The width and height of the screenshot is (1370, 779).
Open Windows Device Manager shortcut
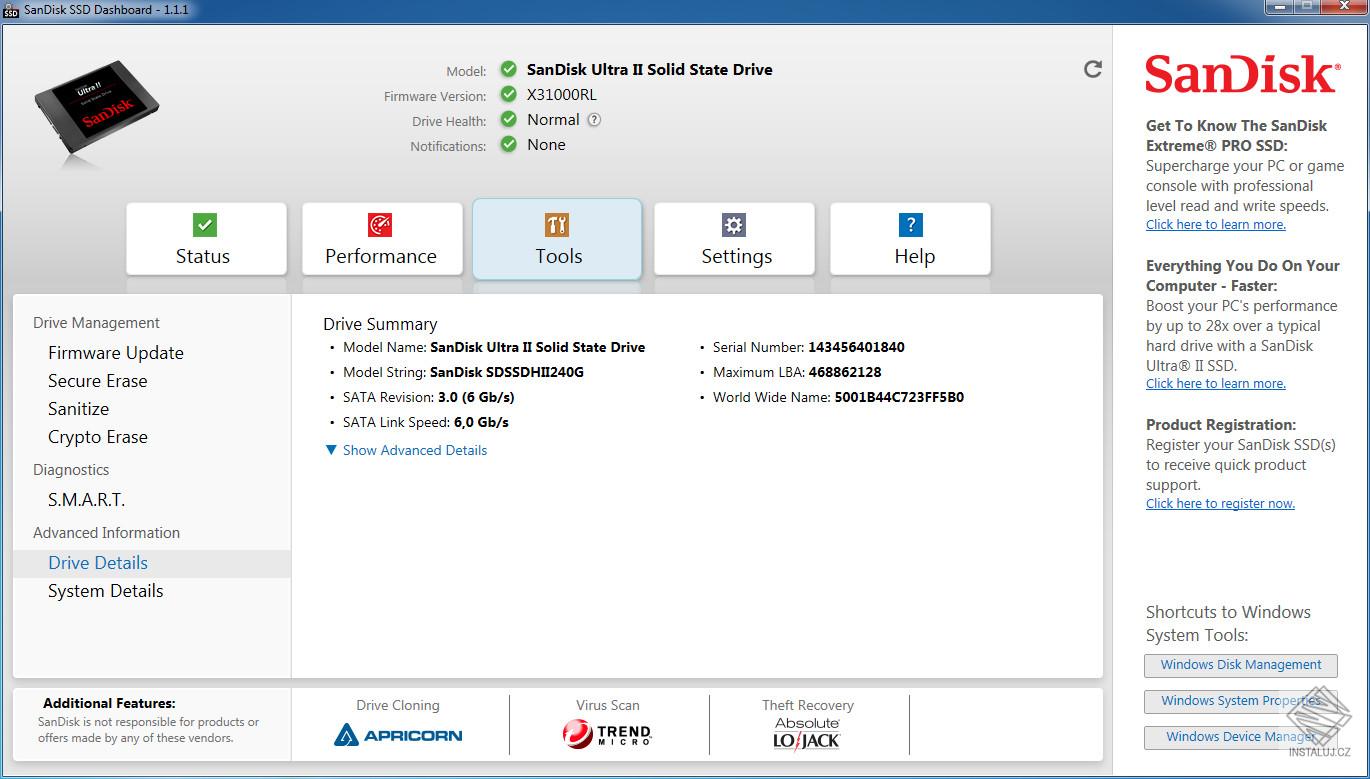(x=1240, y=737)
